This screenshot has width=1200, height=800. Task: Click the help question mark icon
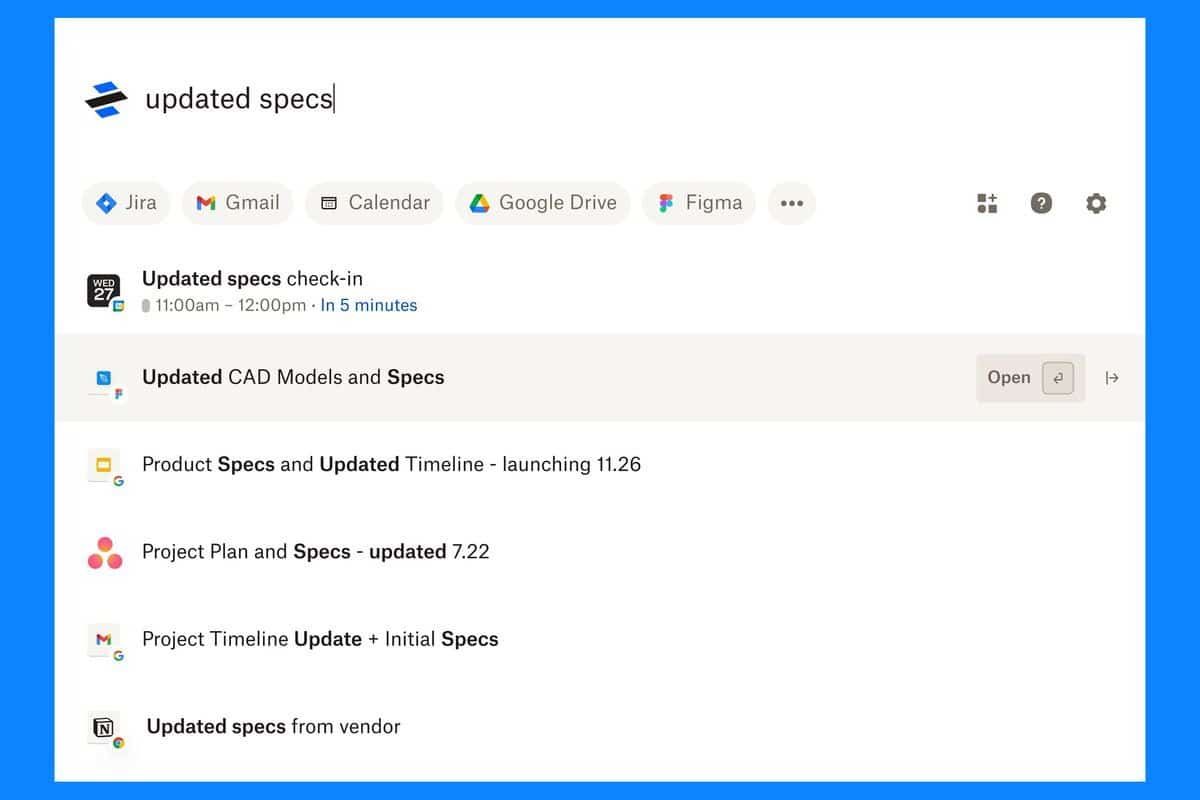click(1042, 203)
